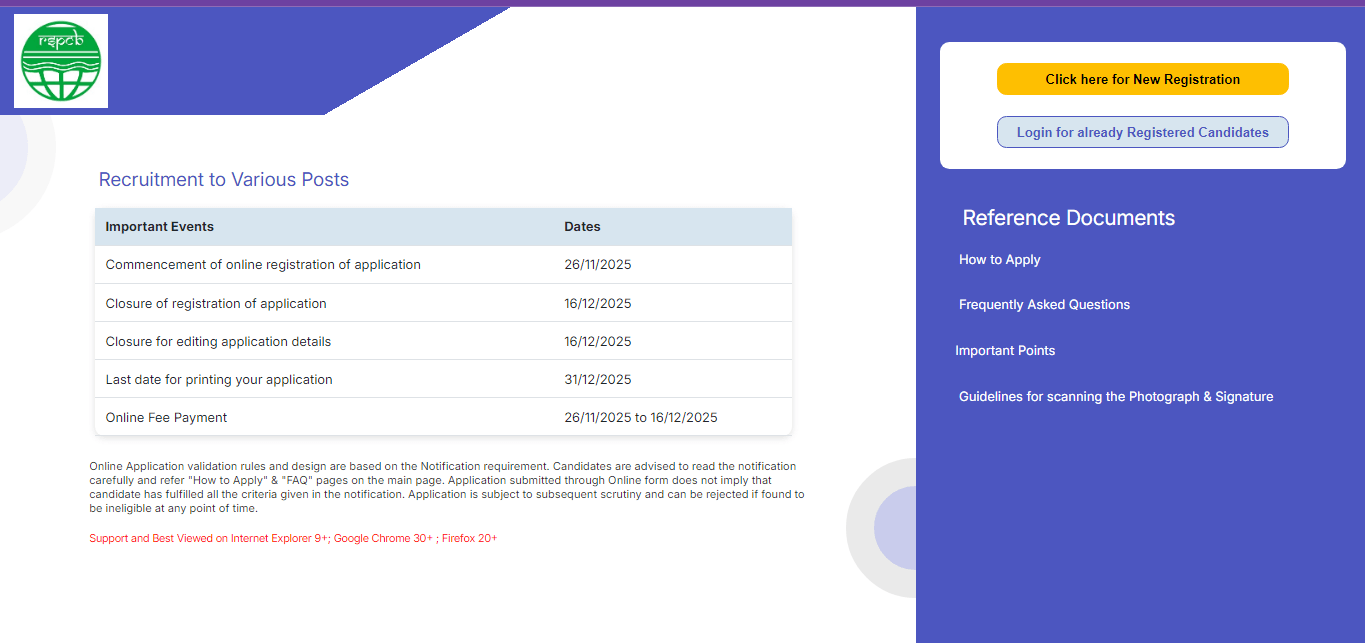
Task: Click the RSPCB logo
Action: click(60, 60)
